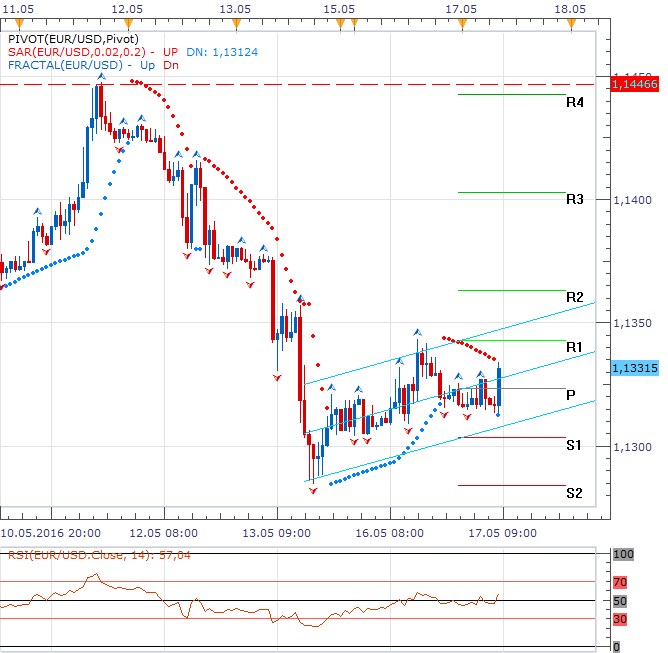668x653 pixels.
Task: Click the RSI 50 level label
Action: 620,601
